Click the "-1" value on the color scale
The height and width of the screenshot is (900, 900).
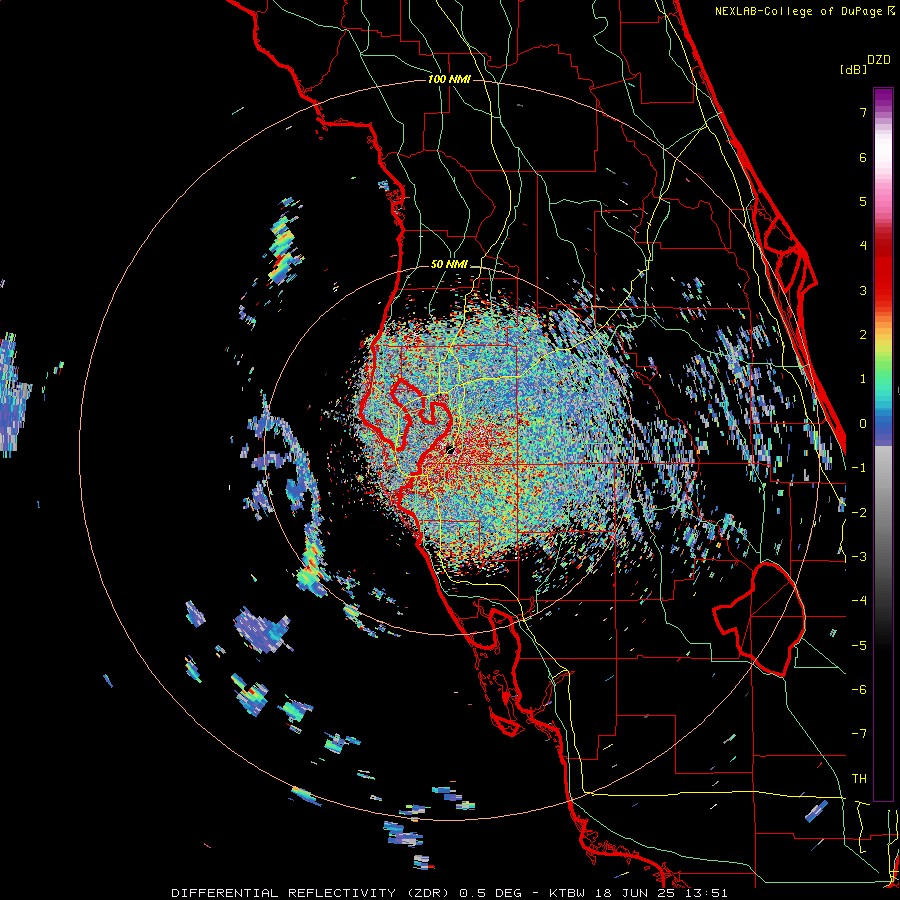pyautogui.click(x=859, y=468)
